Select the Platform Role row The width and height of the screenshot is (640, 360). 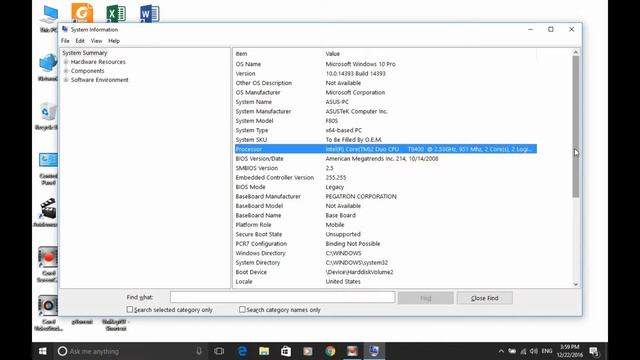click(386, 225)
